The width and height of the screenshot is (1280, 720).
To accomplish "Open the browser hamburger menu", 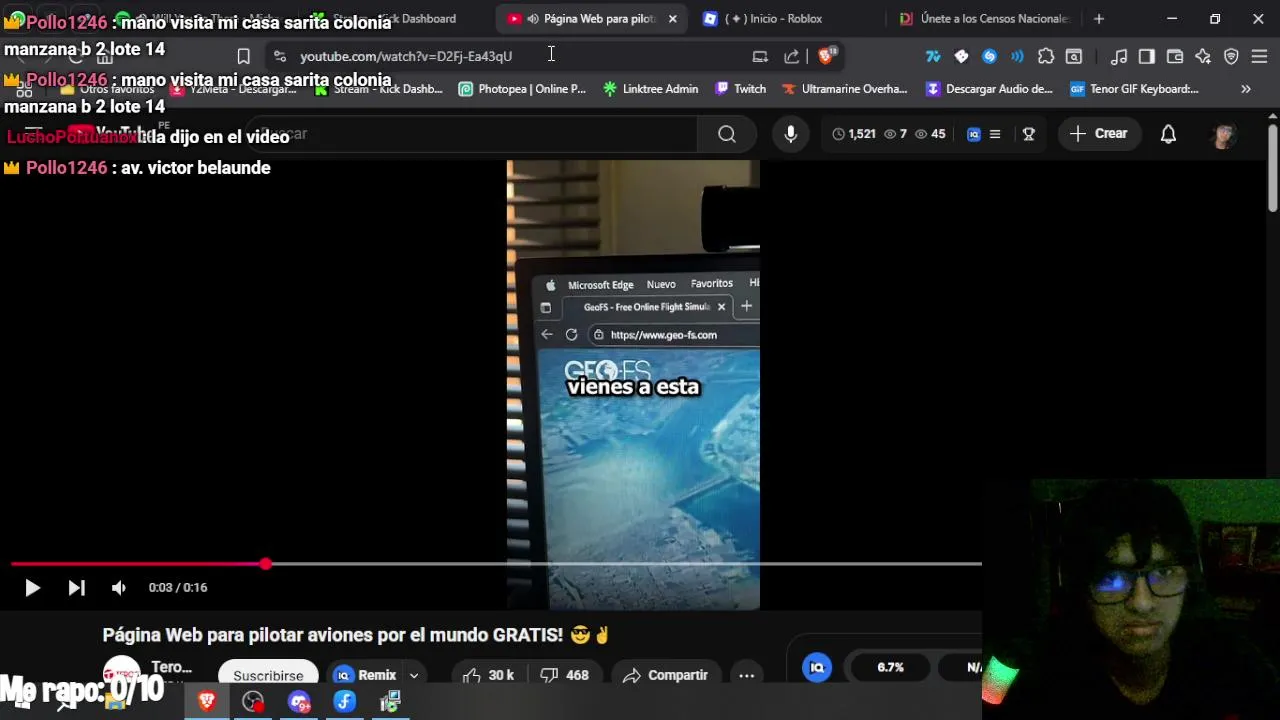I will click(x=1259, y=57).
